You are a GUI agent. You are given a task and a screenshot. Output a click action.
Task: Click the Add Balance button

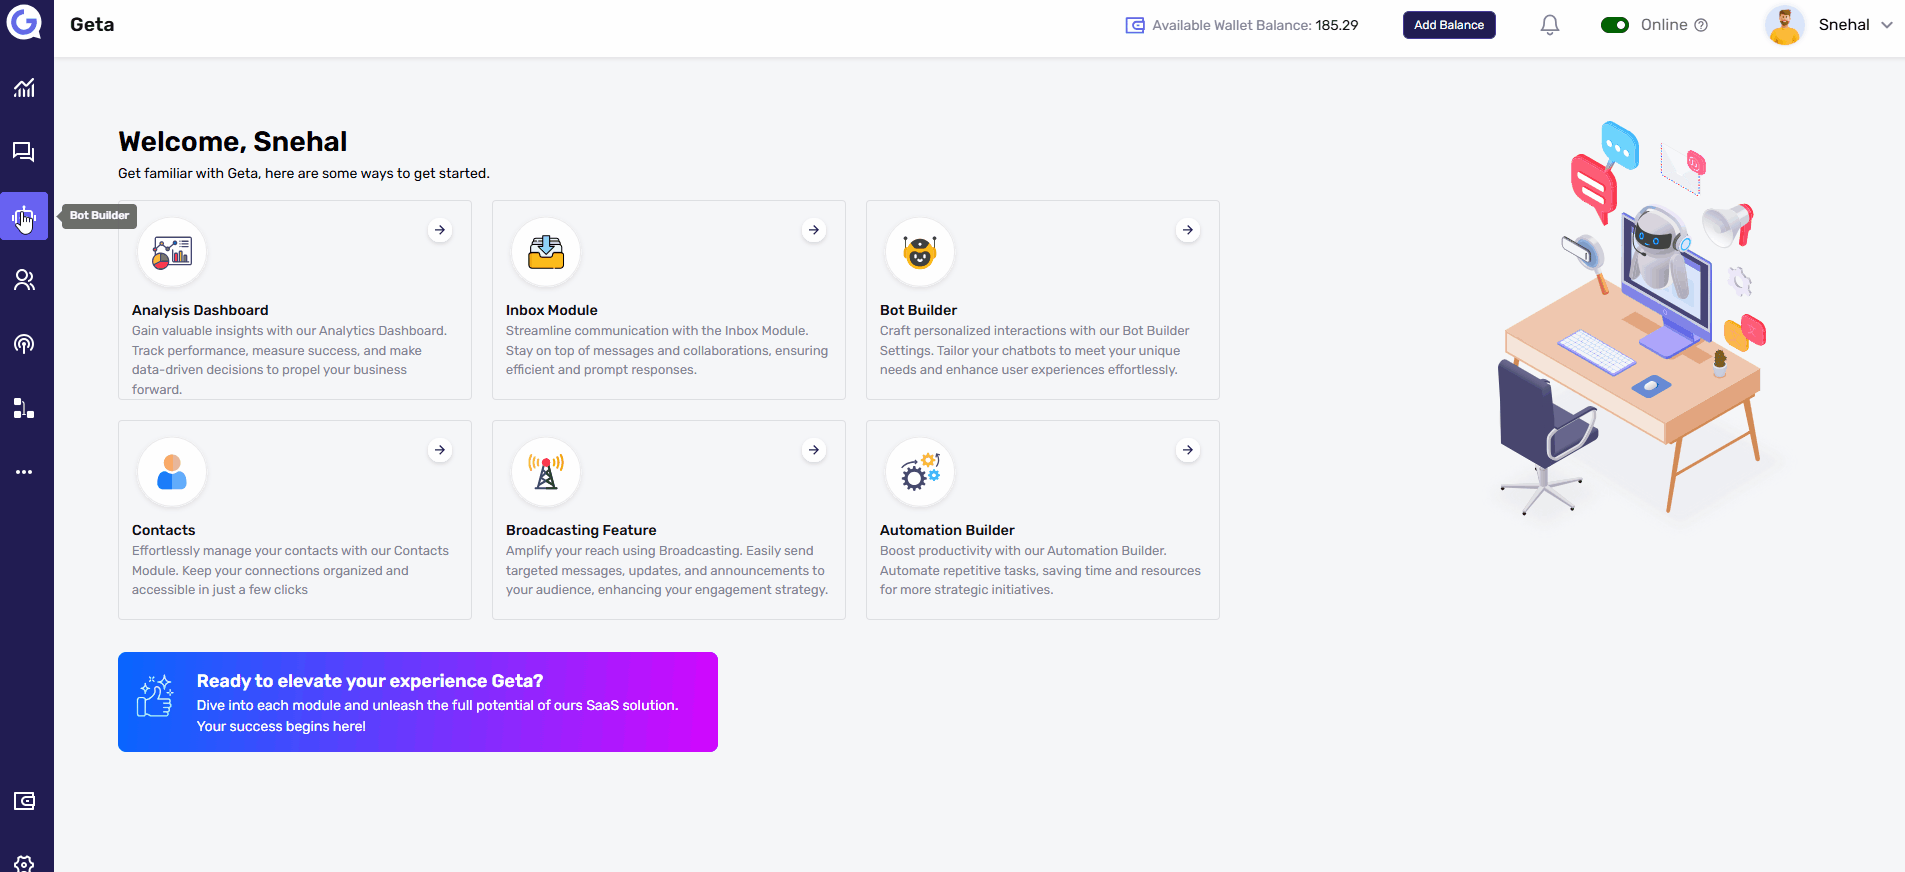pos(1448,25)
